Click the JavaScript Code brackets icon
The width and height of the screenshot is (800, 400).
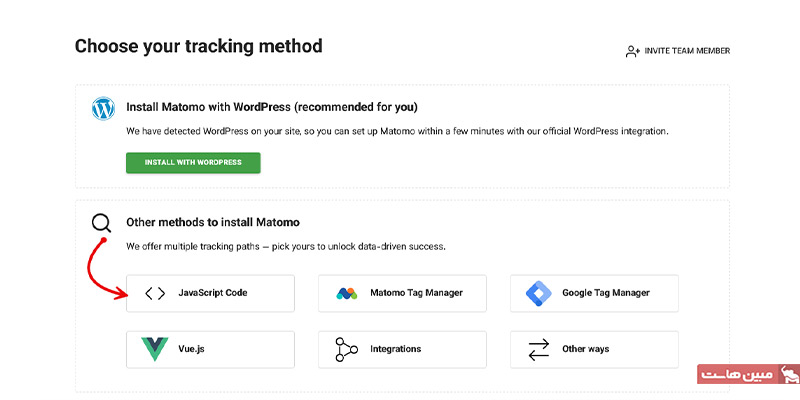point(155,293)
